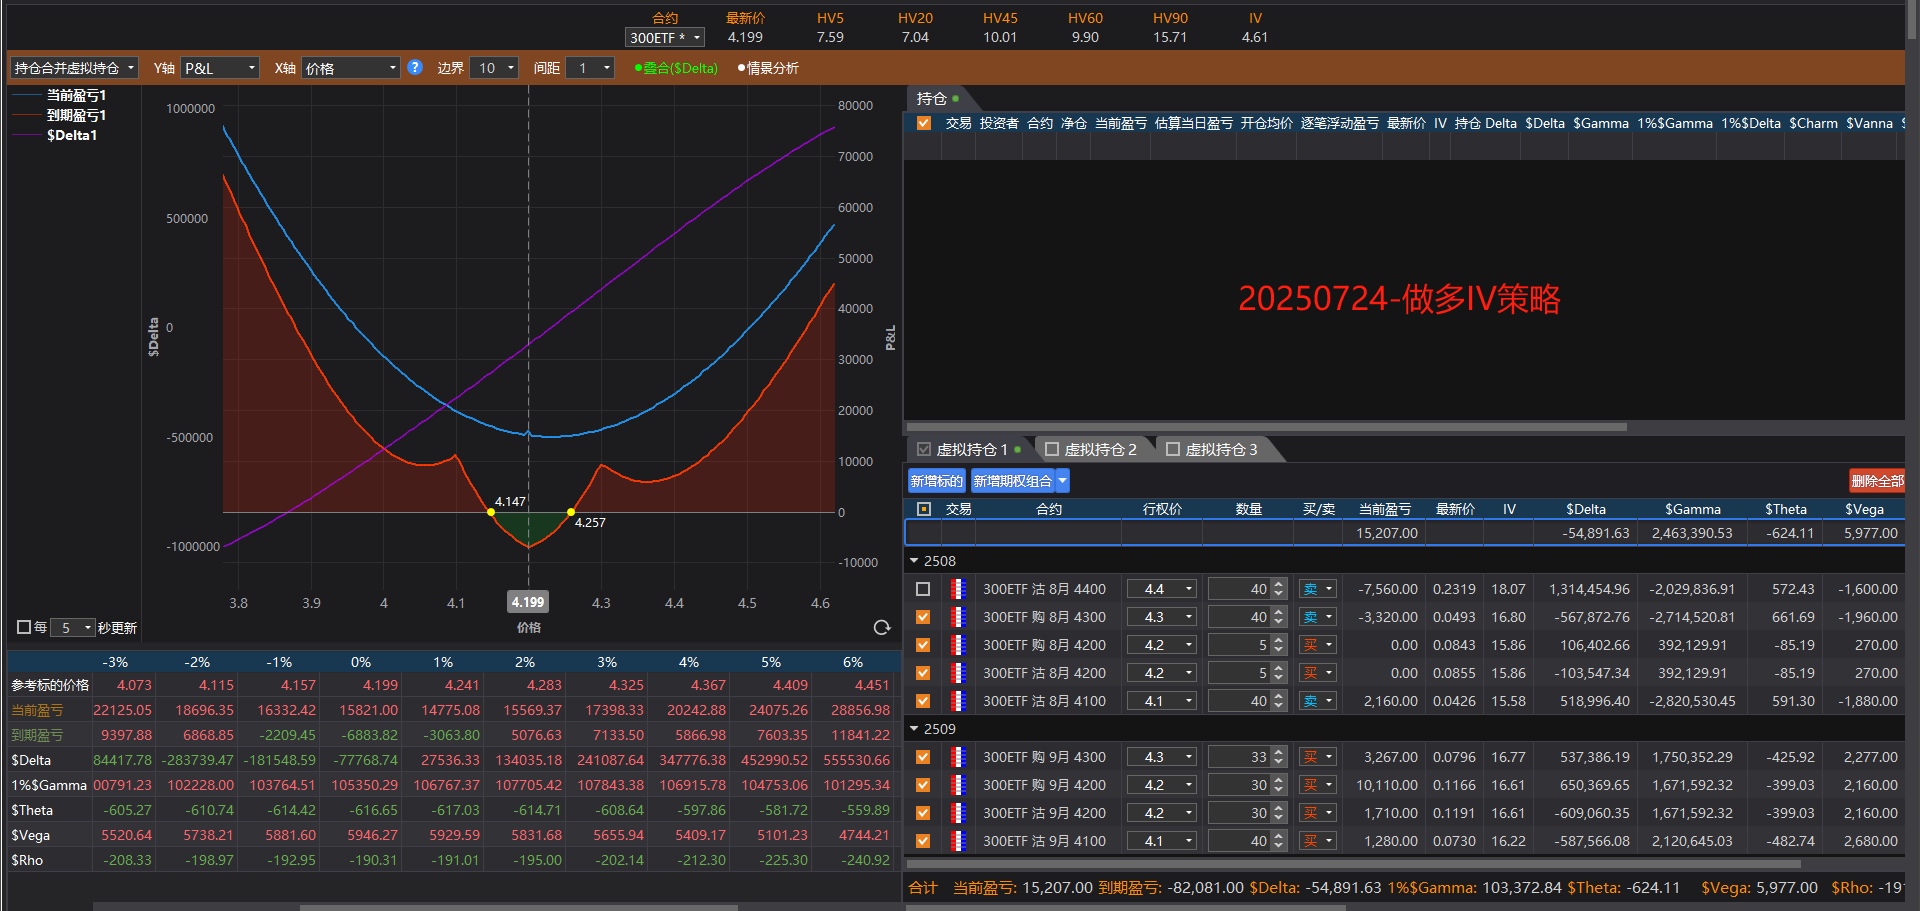Collapse the 2508 expiry group
The width and height of the screenshot is (1920, 911).
pyautogui.click(x=914, y=561)
